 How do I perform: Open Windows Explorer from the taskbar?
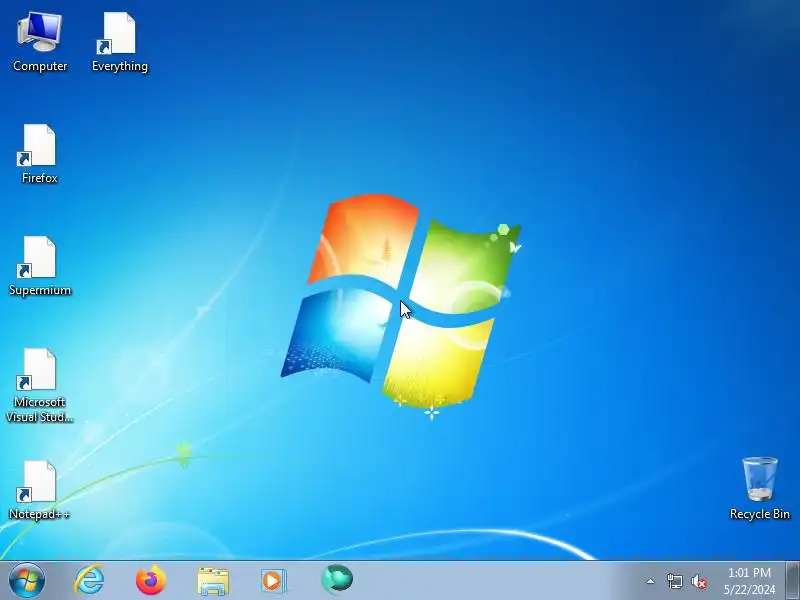[213, 581]
